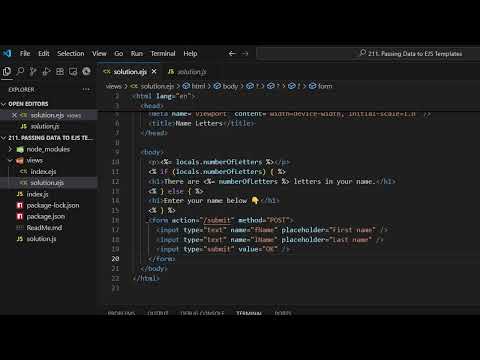Open the Remote Explorer icon
Screen dimensions: 480x360
pos(73,71)
